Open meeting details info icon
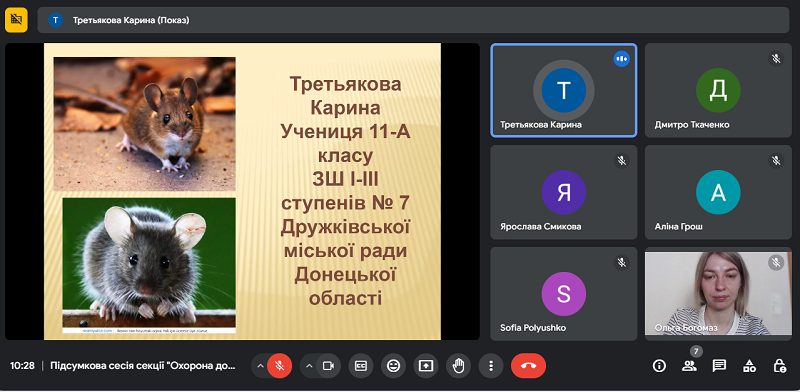 click(659, 365)
